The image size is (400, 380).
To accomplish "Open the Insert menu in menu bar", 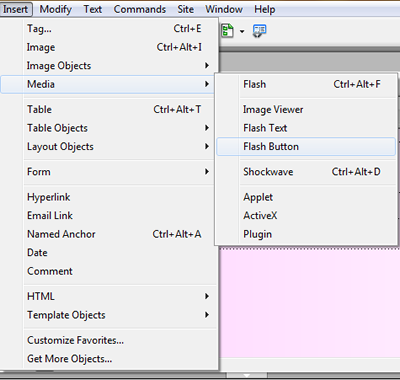I will [16, 9].
